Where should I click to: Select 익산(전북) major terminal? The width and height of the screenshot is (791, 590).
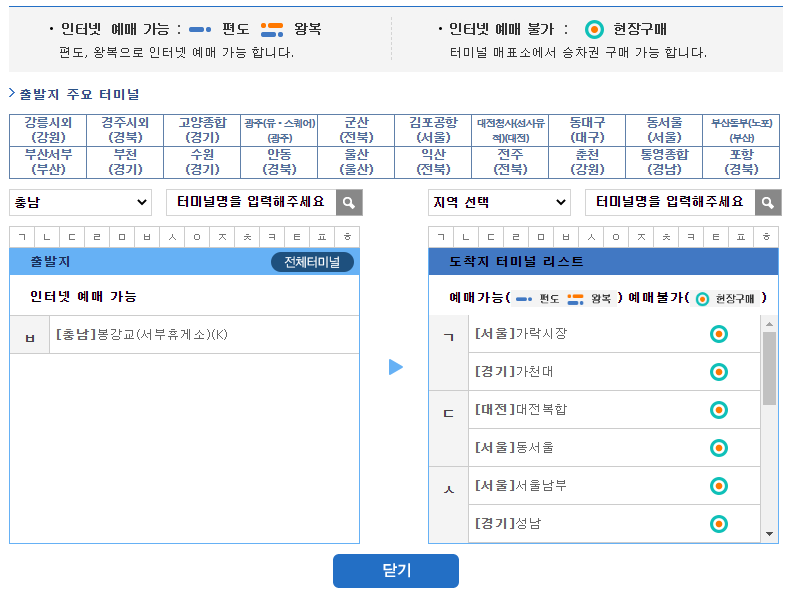(433, 162)
